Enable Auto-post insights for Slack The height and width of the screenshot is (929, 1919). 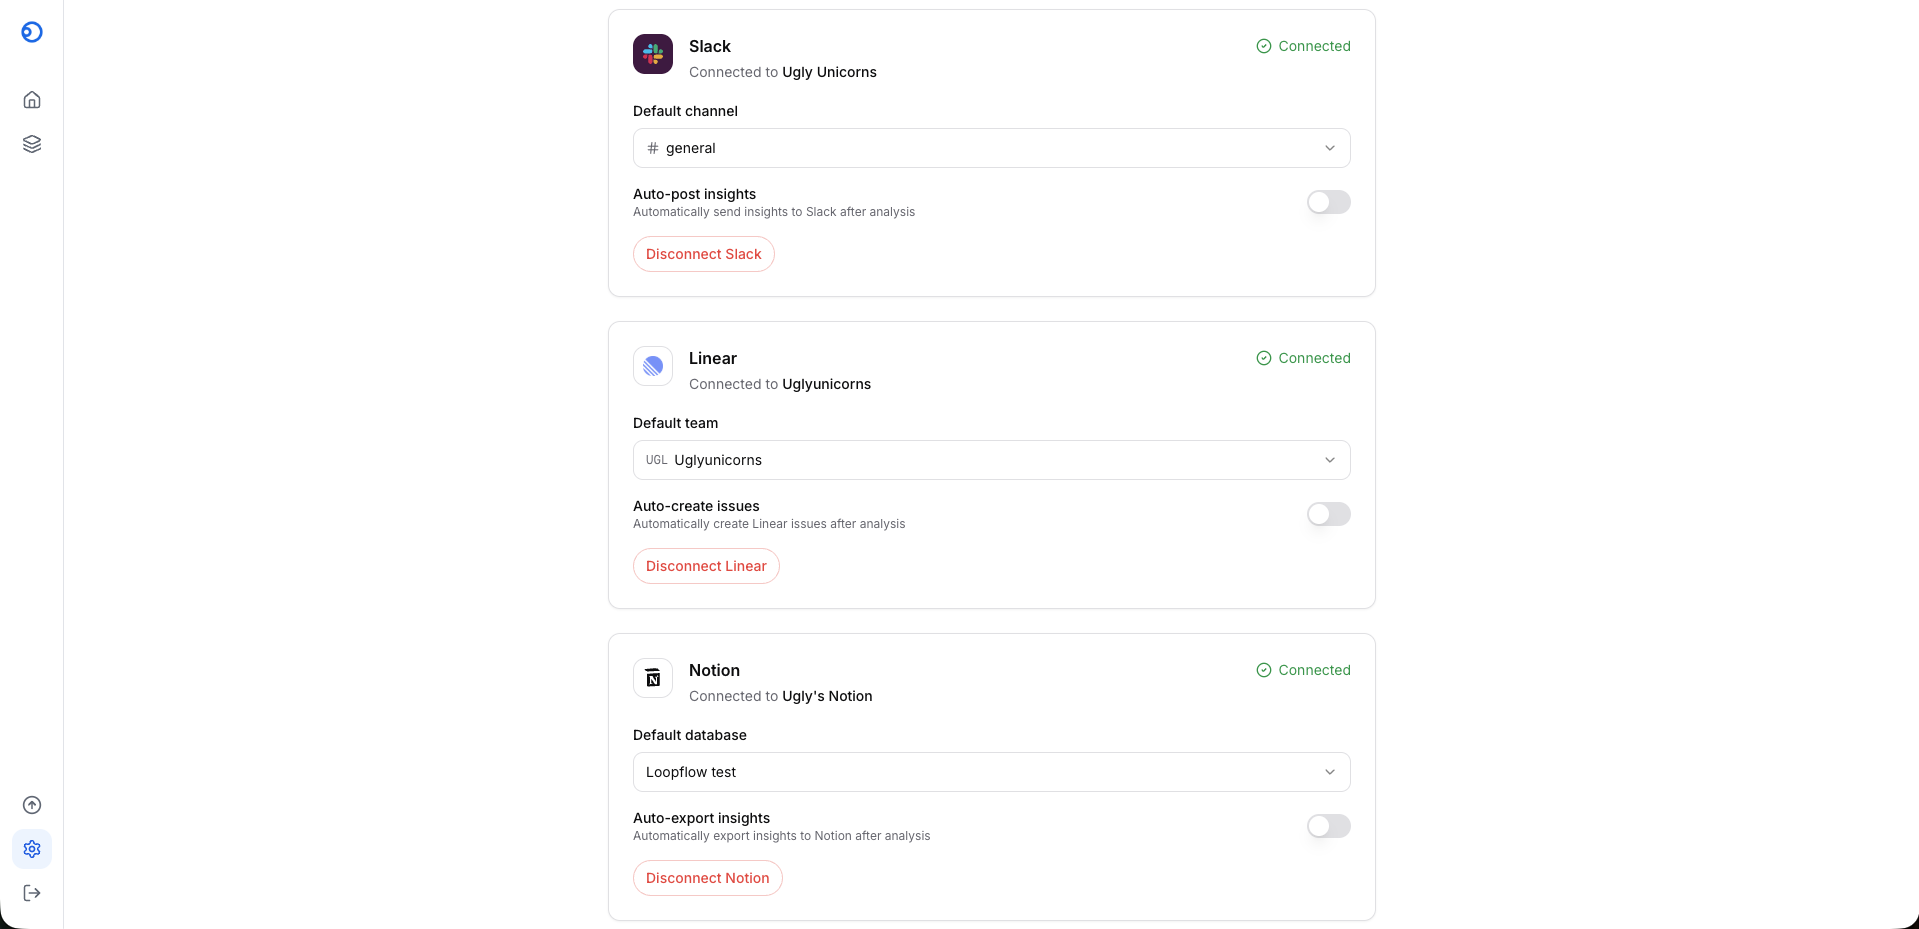tap(1328, 202)
